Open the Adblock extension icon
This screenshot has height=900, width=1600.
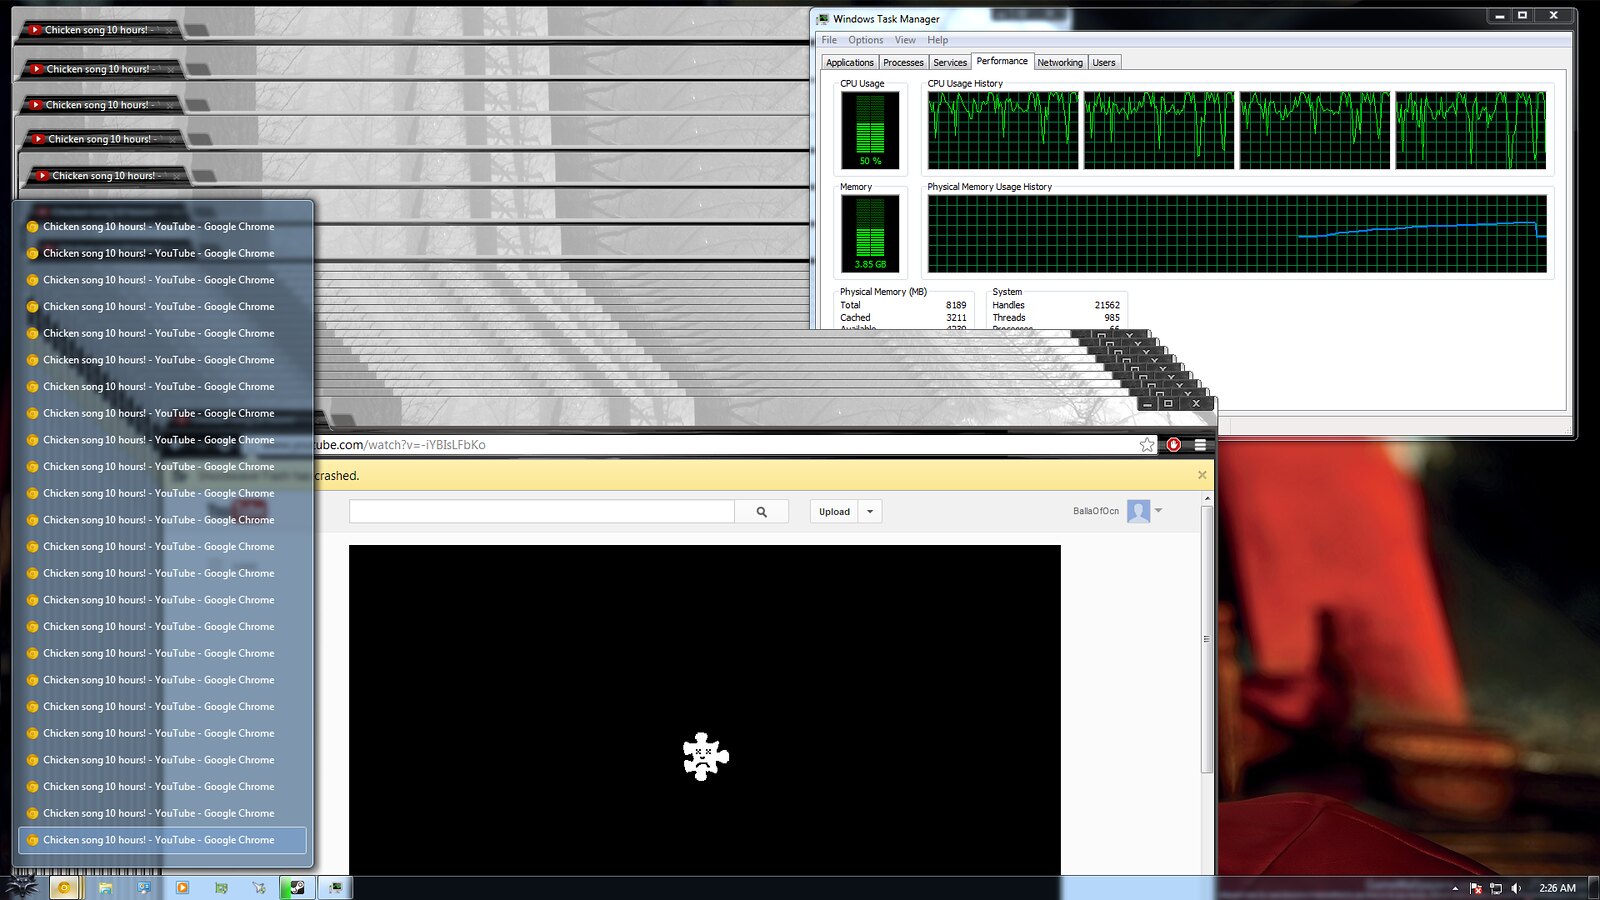click(x=1174, y=445)
